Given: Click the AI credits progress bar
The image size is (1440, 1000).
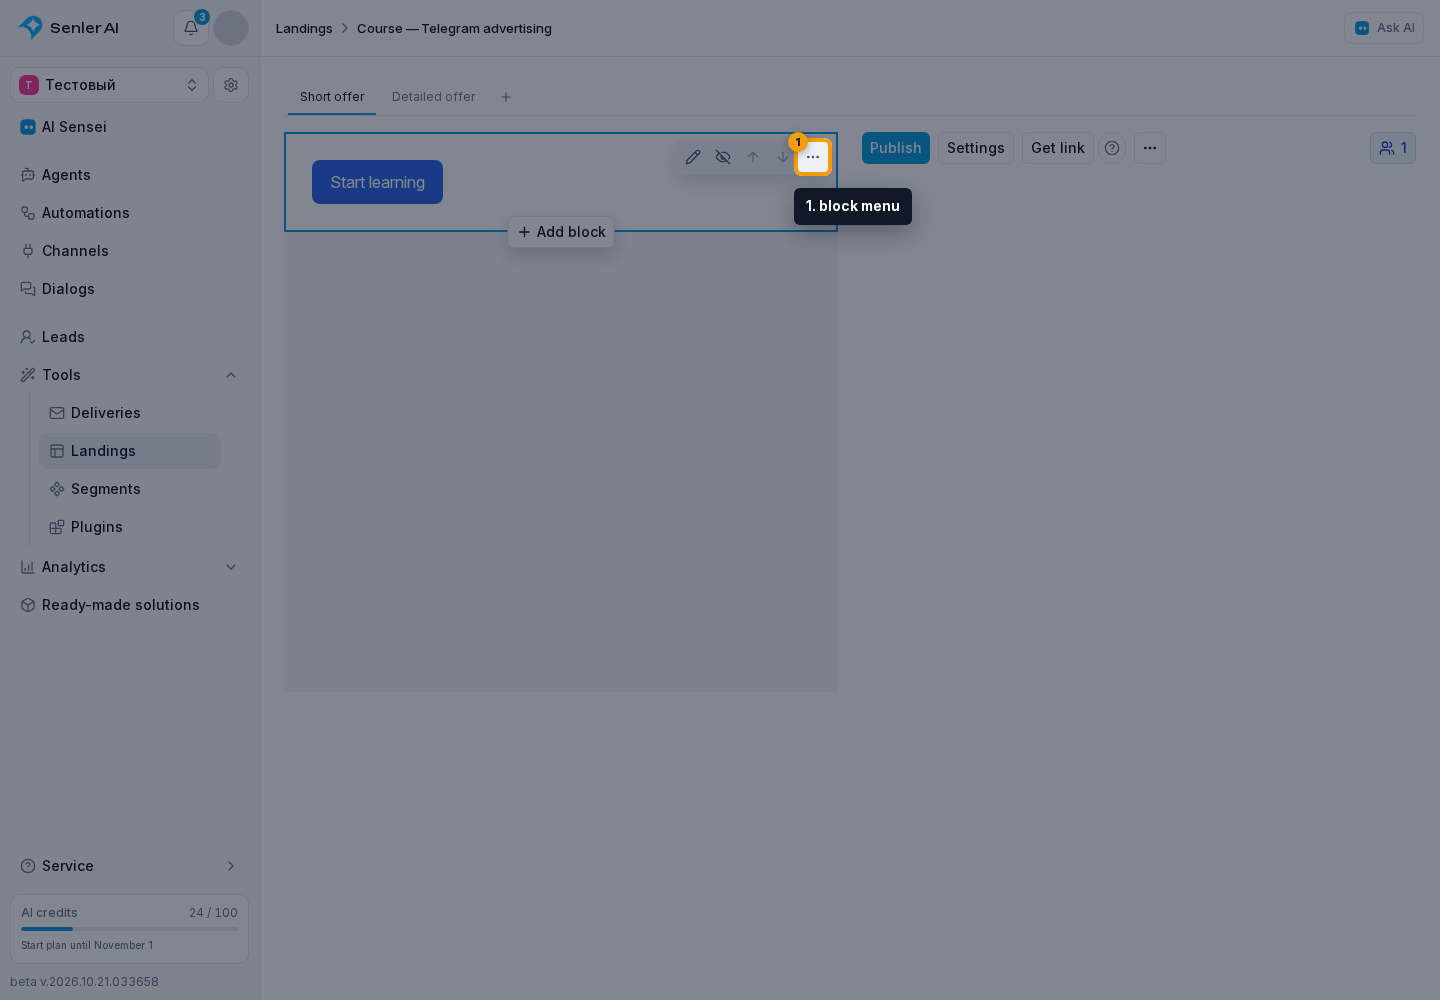Looking at the screenshot, I should 130,929.
